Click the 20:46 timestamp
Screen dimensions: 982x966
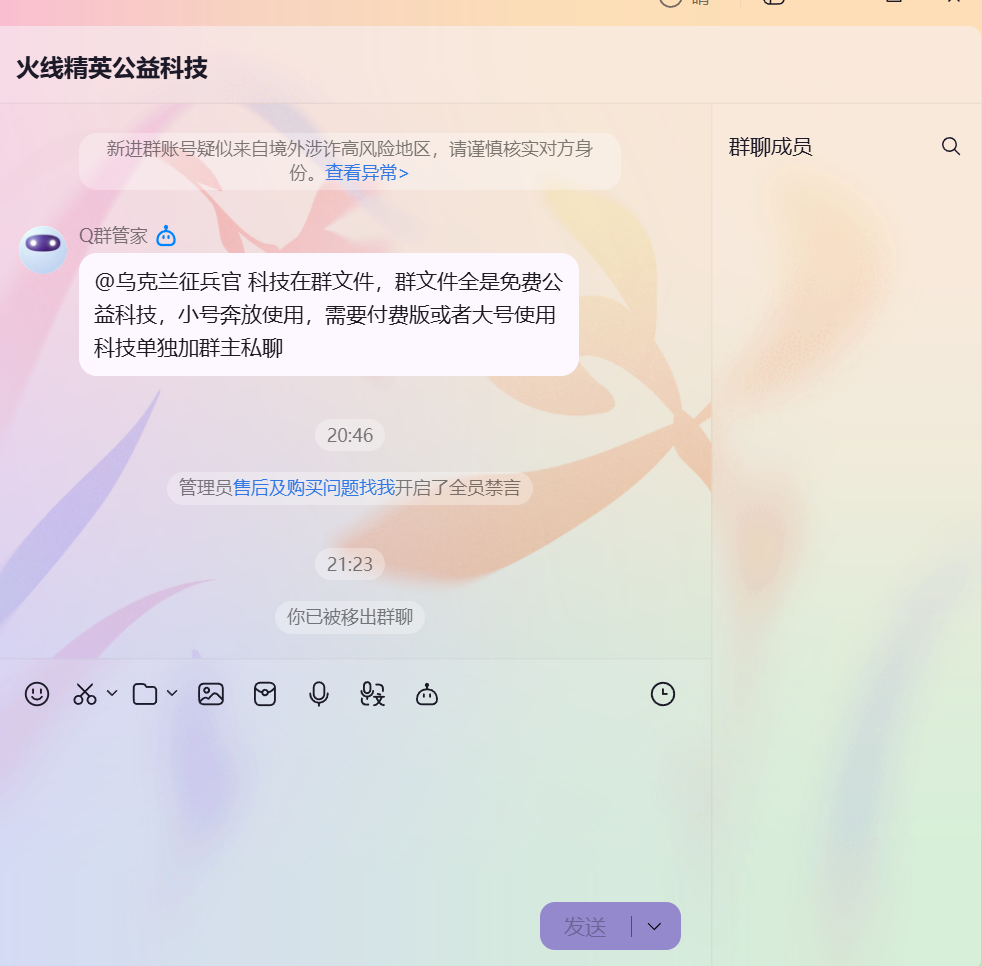tap(349, 435)
